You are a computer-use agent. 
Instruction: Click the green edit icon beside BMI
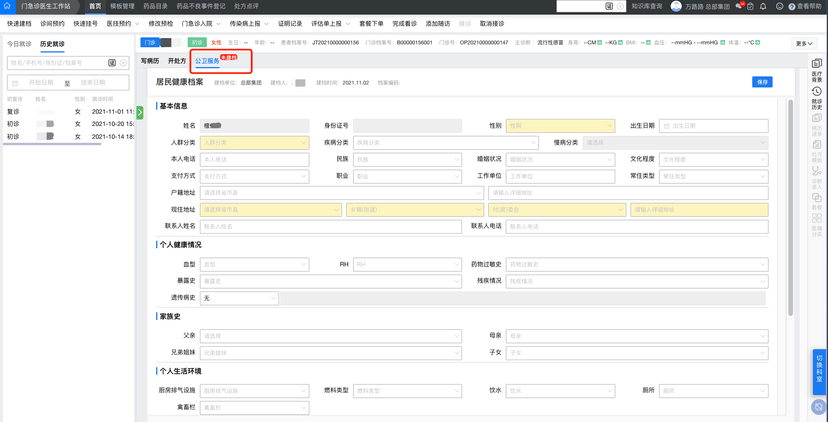pos(648,42)
